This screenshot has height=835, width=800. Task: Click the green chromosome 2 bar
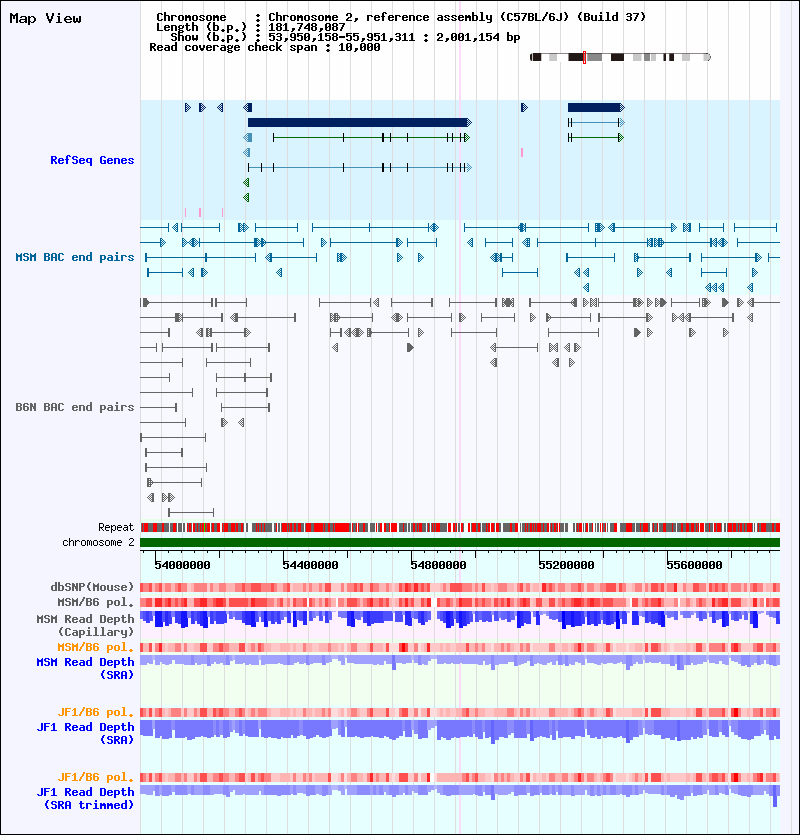[460, 542]
